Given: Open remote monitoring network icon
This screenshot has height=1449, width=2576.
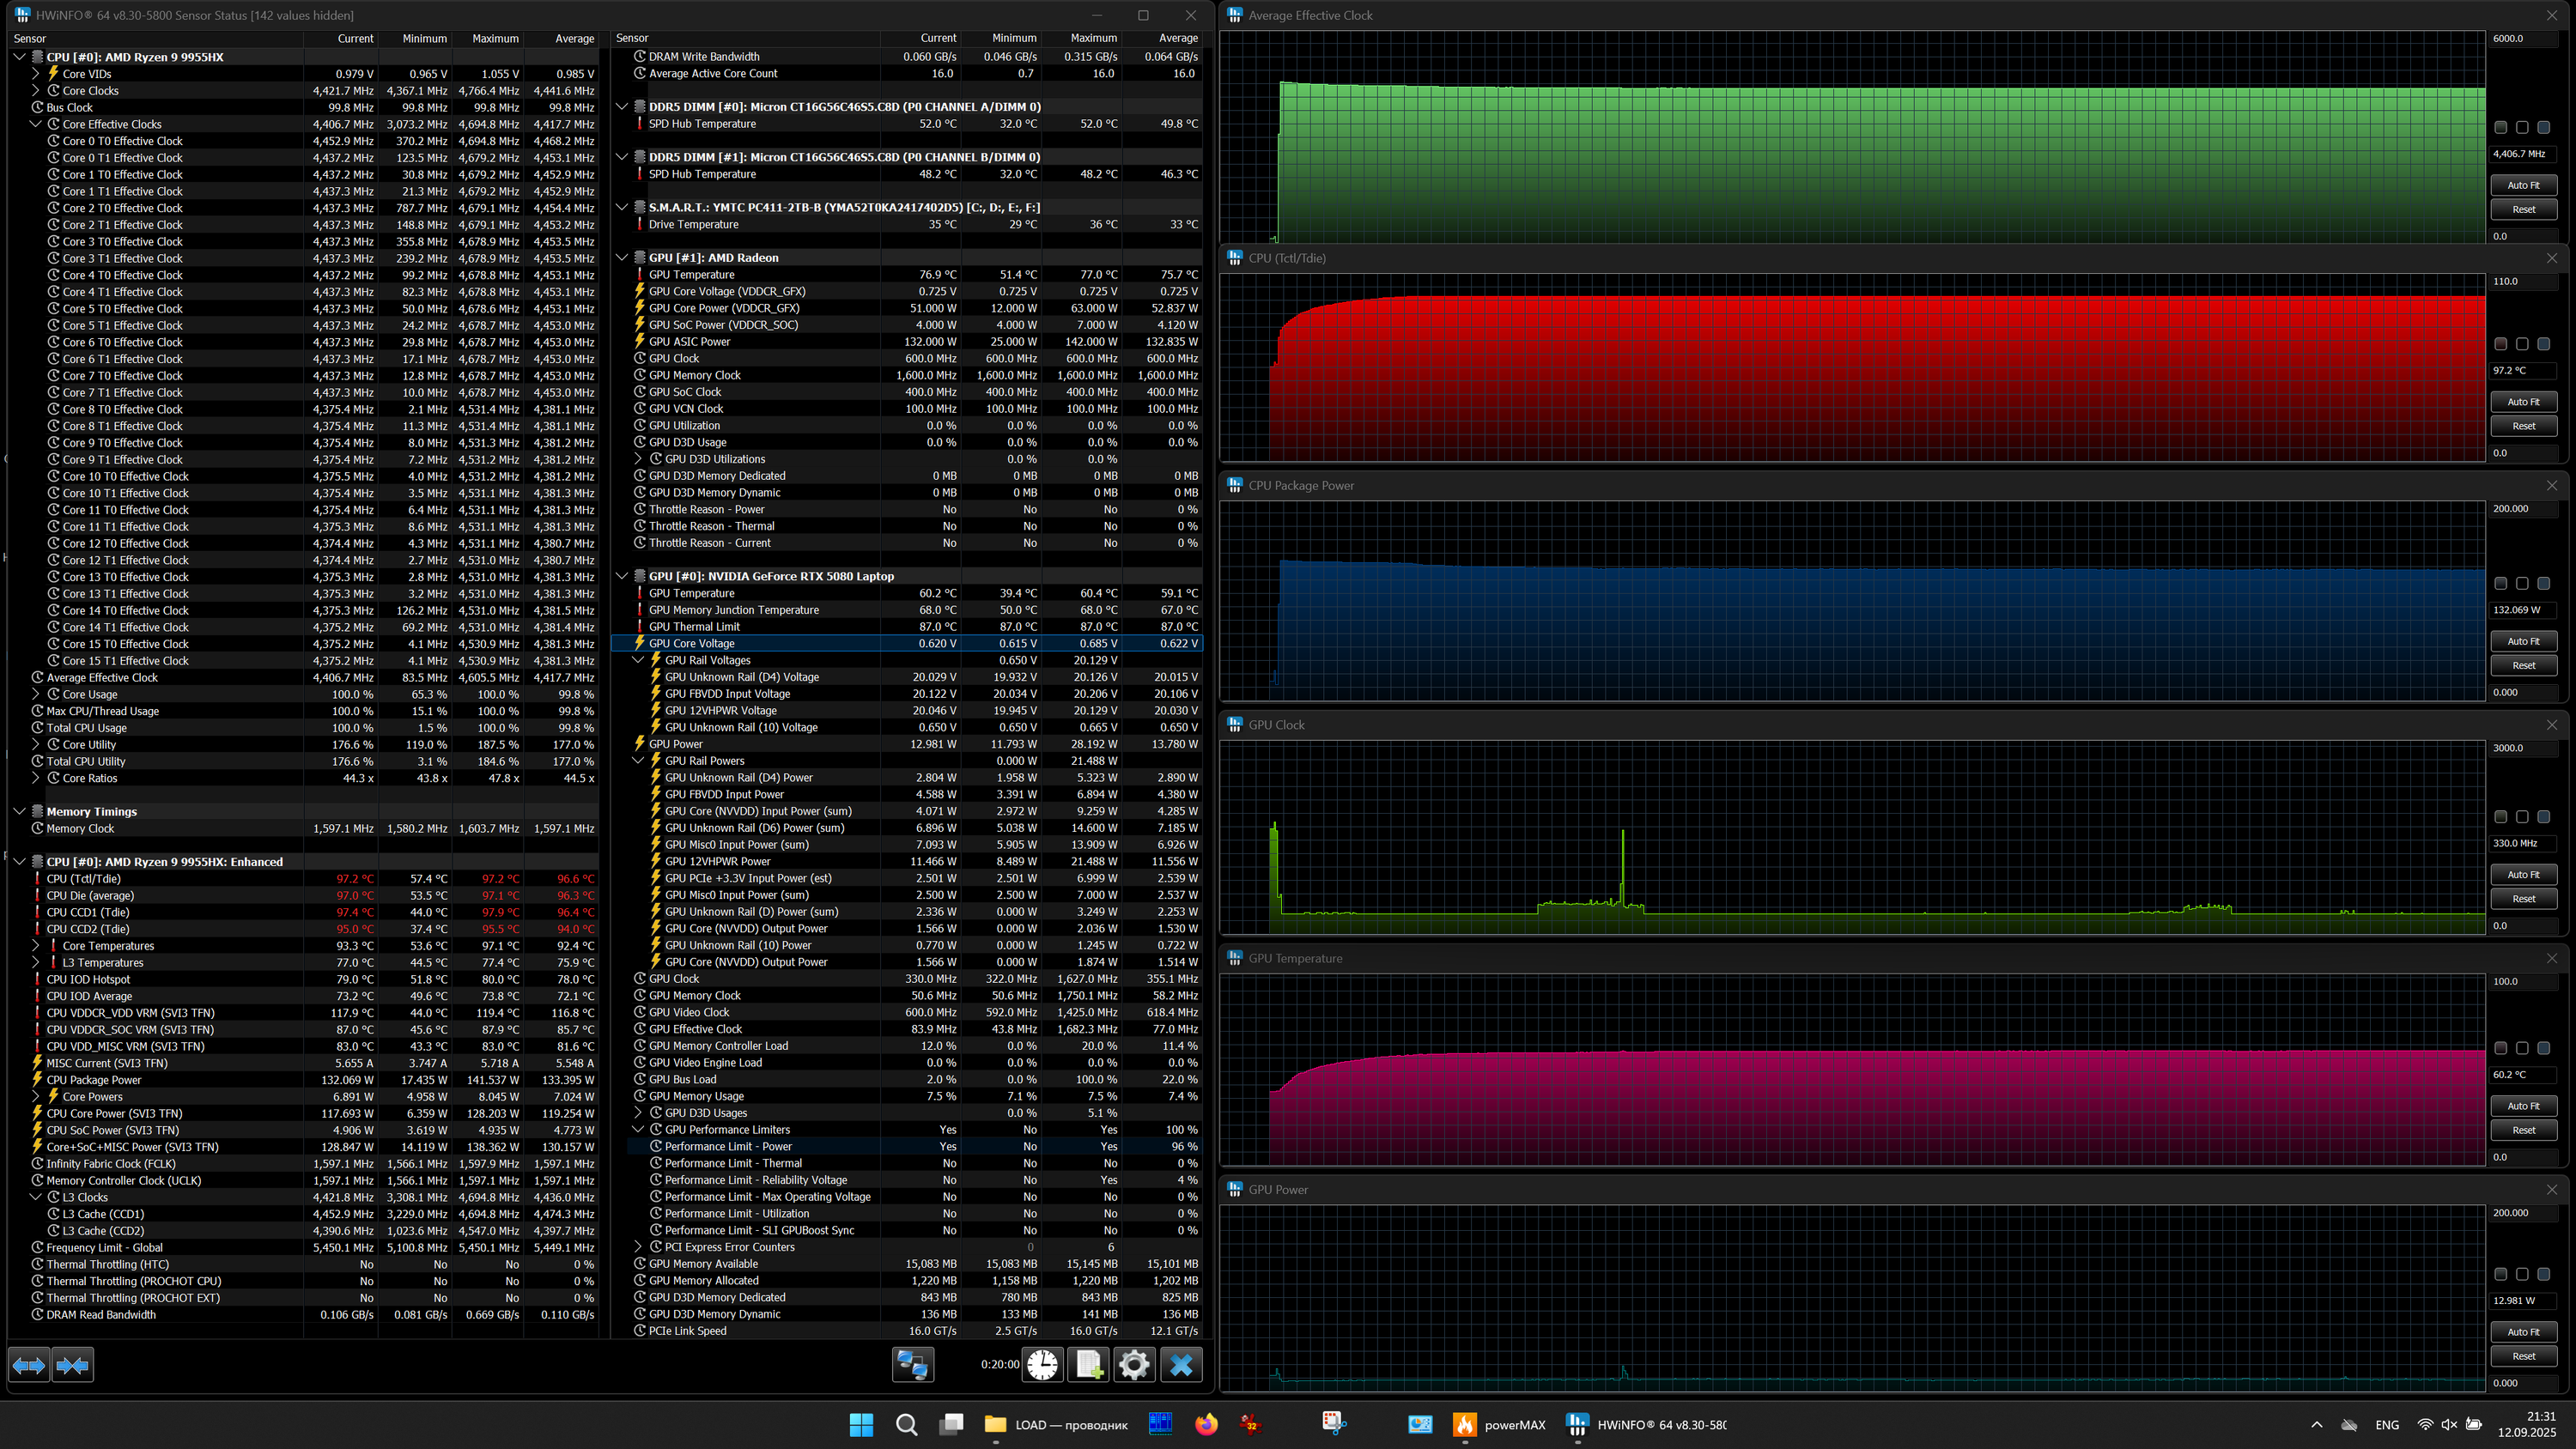Looking at the screenshot, I should click(x=912, y=1365).
